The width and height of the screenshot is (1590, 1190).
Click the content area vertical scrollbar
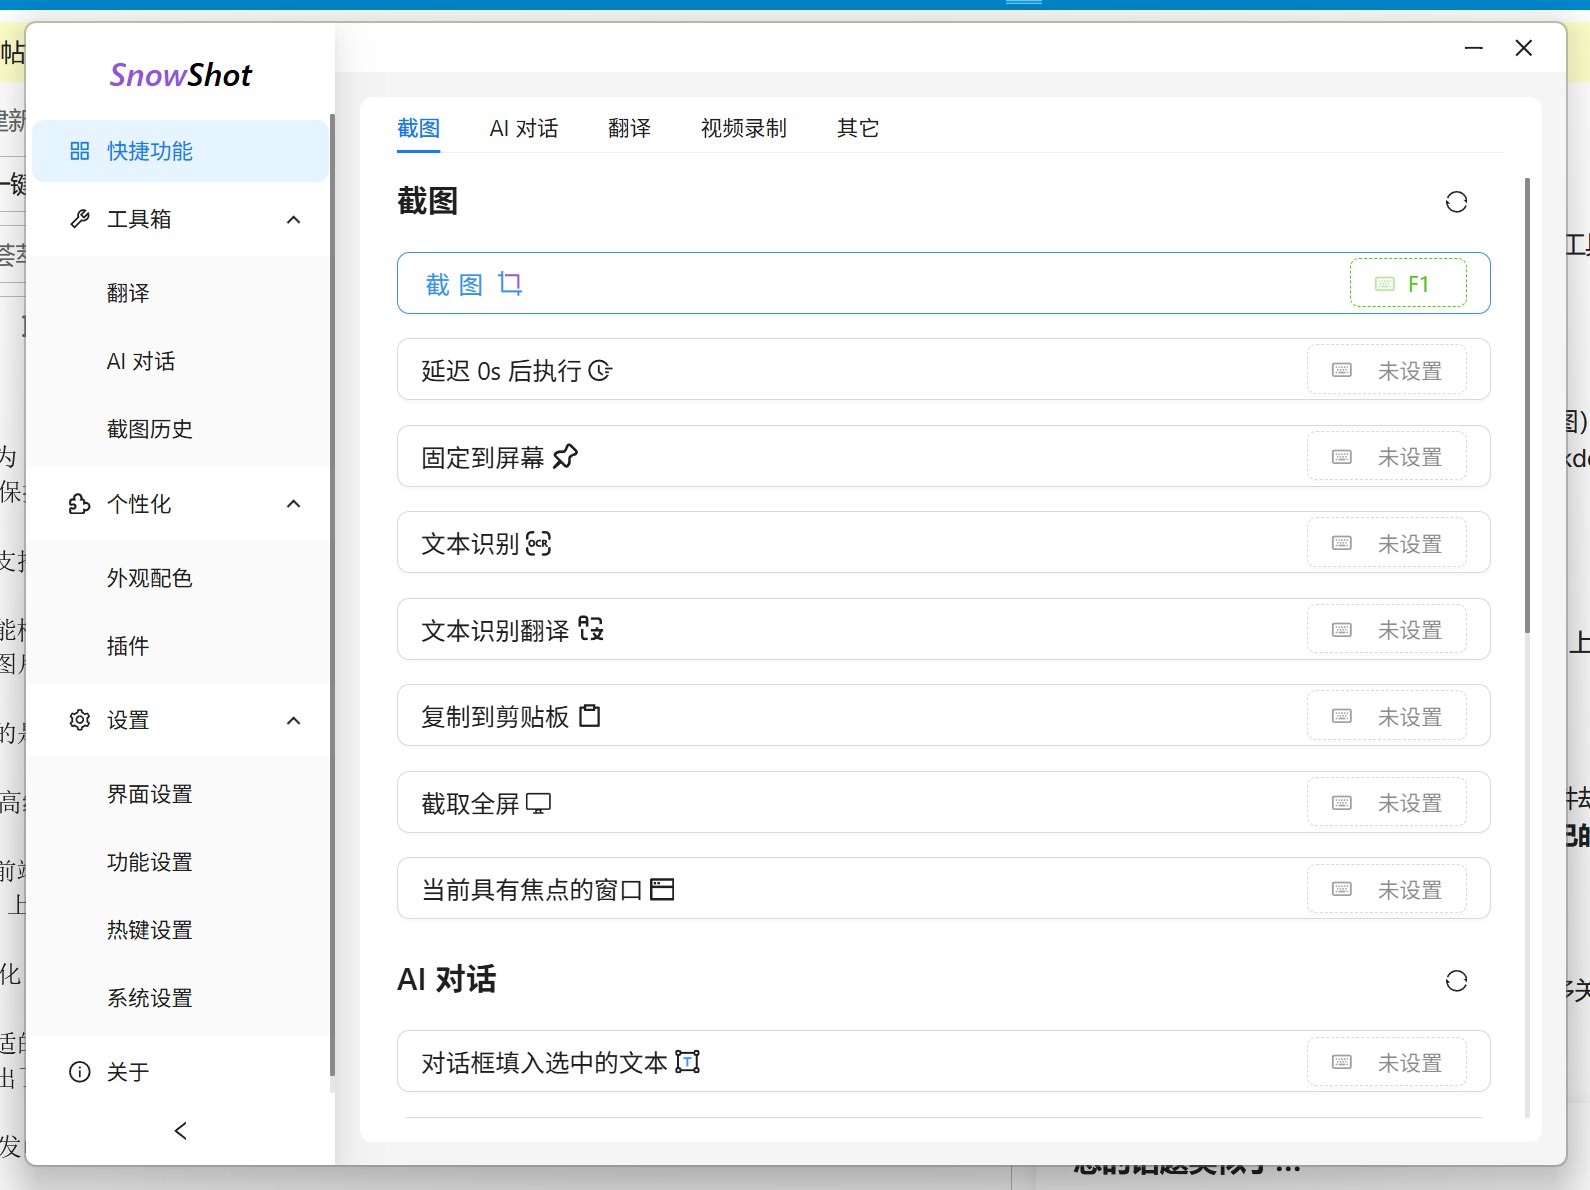1527,405
